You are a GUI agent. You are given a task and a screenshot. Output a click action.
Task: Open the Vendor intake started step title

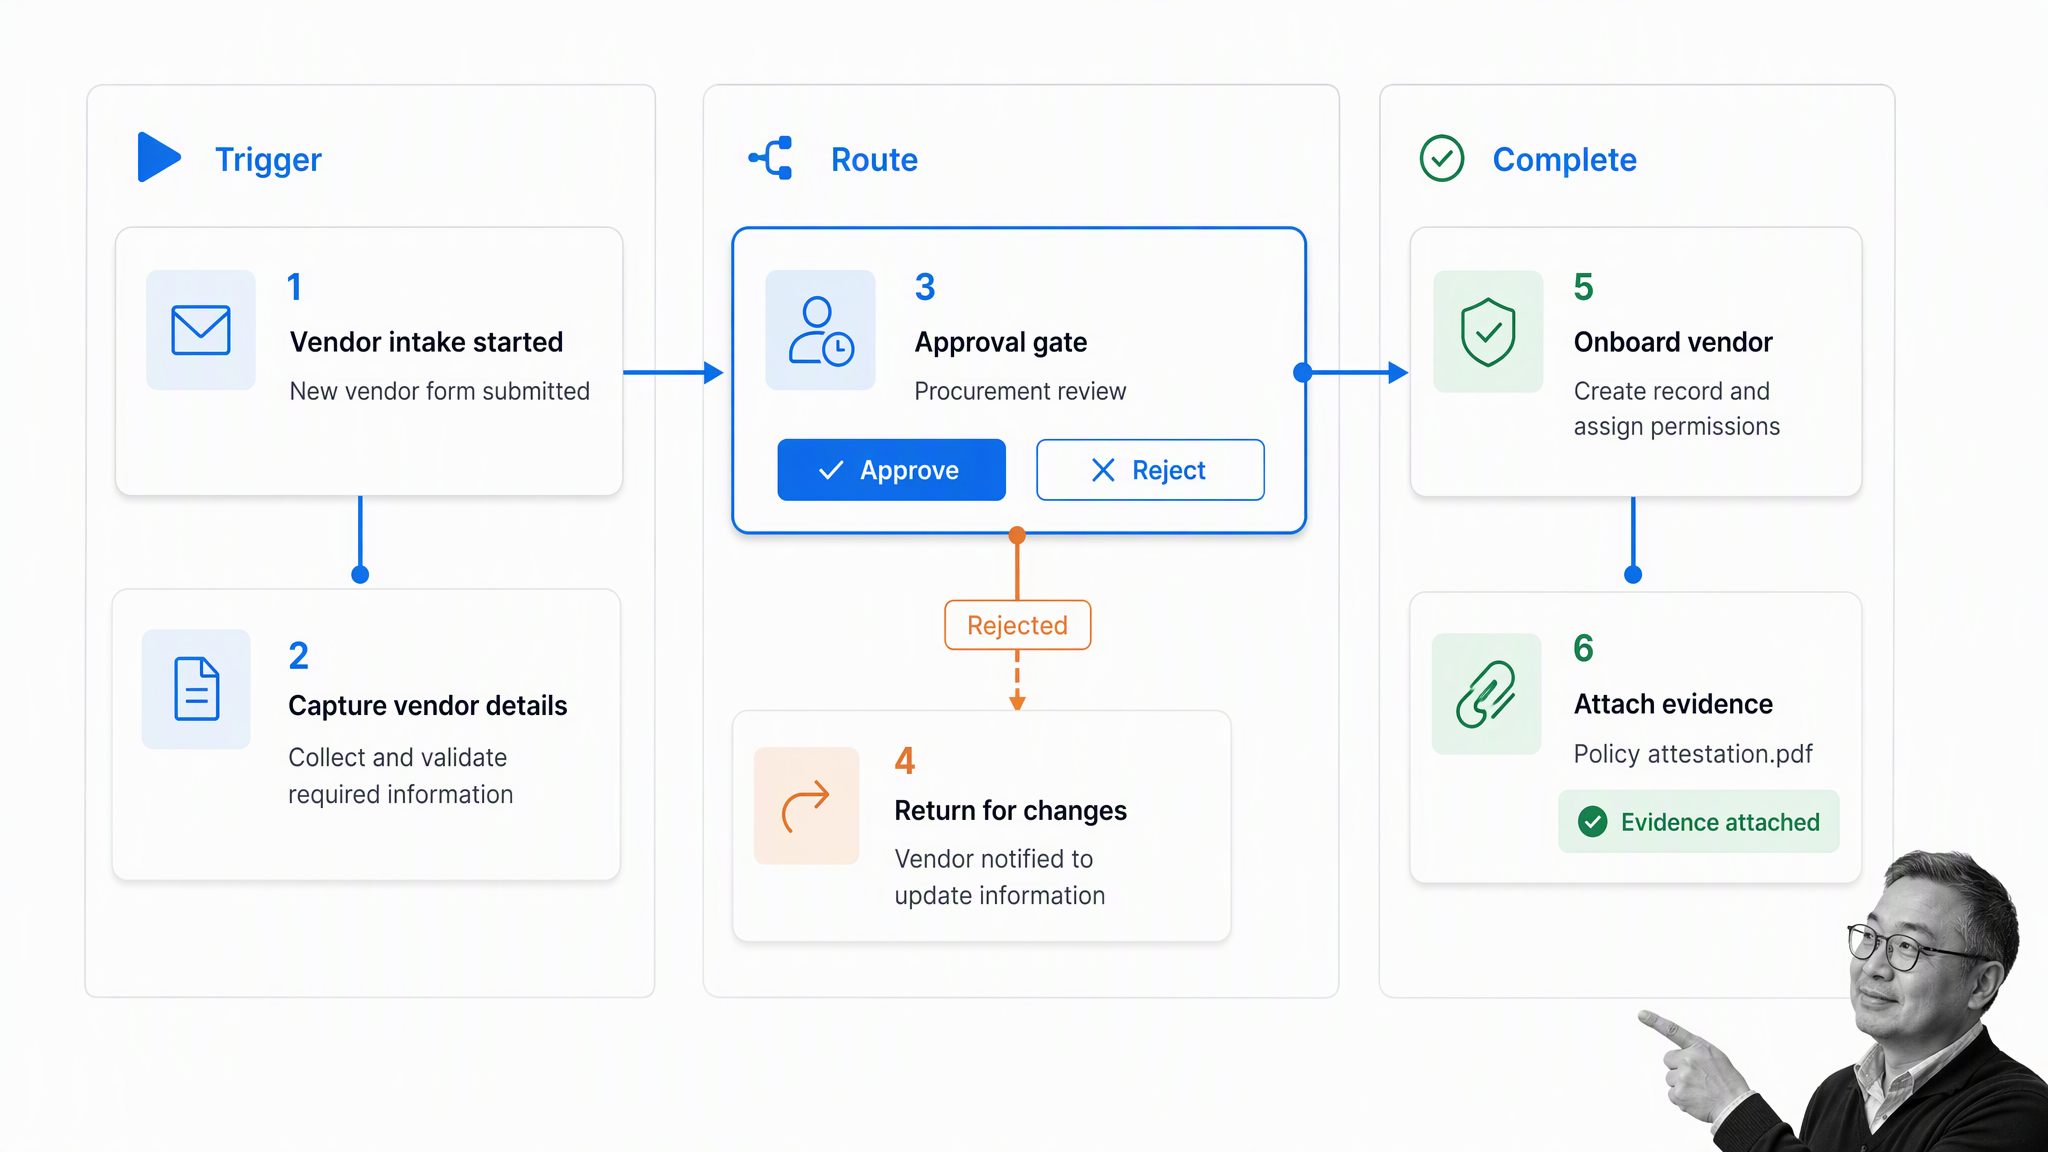click(x=426, y=342)
